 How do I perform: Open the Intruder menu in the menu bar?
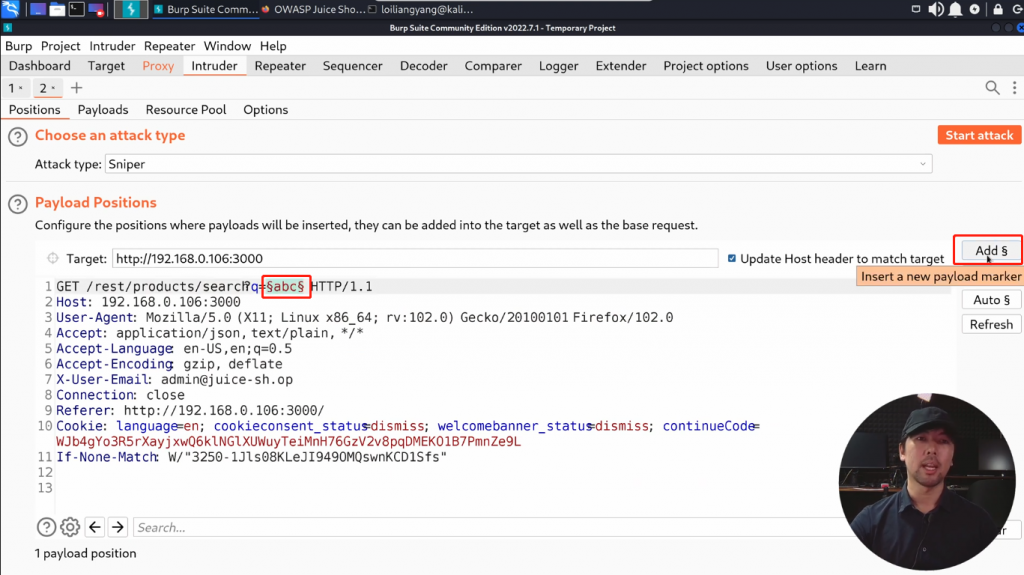[x=112, y=46]
